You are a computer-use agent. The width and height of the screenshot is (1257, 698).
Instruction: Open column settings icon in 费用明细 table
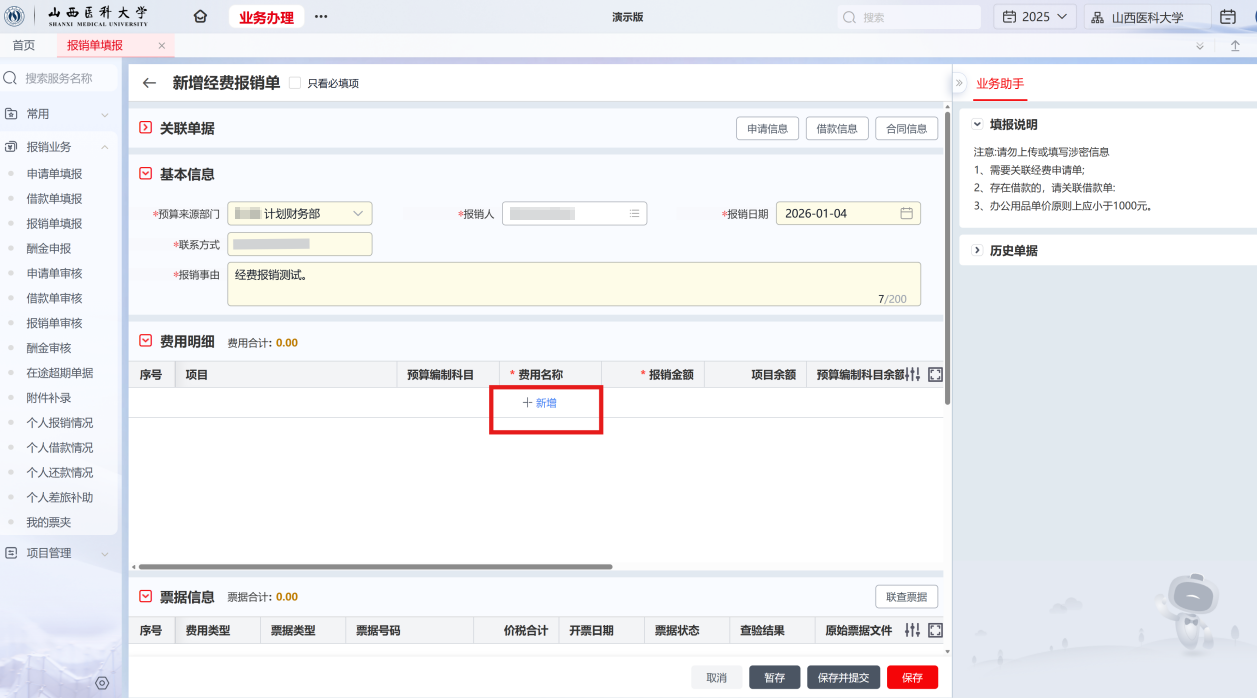point(912,375)
